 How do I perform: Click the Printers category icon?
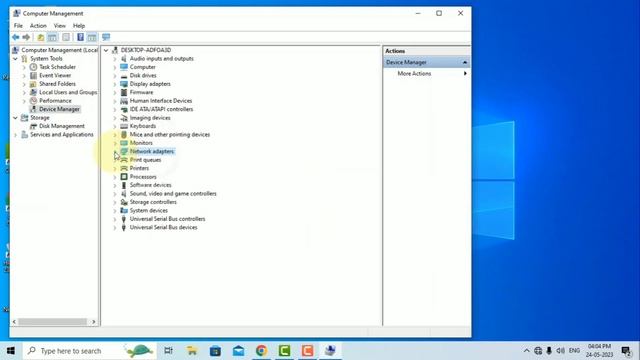click(124, 168)
